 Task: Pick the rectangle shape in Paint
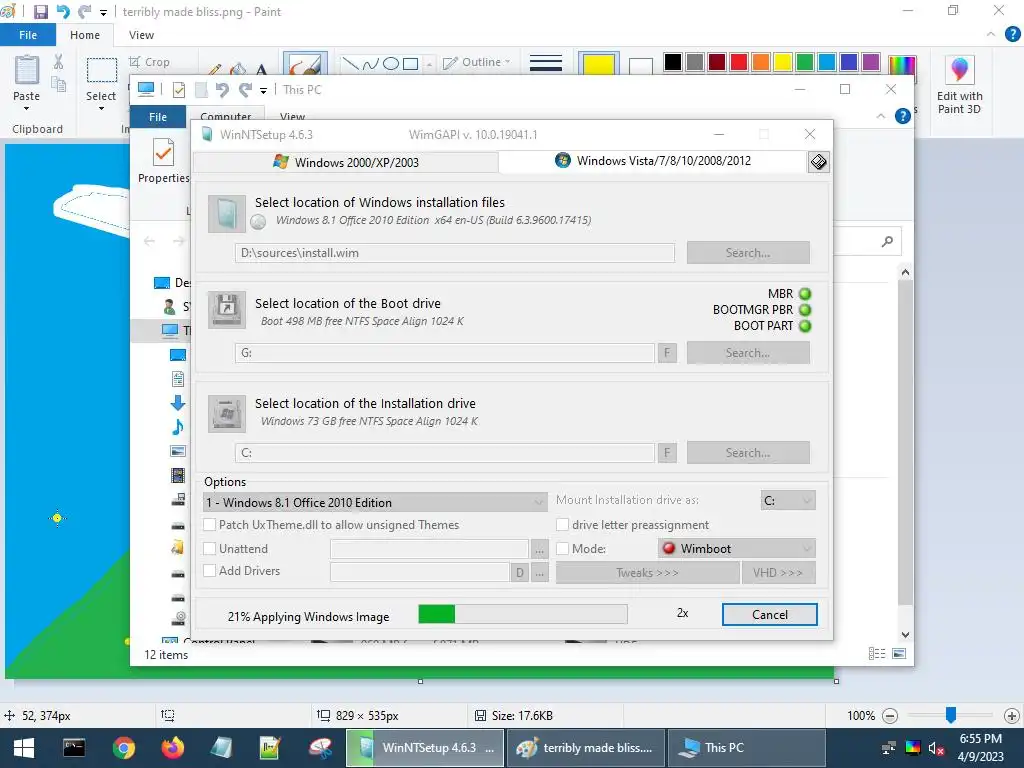click(410, 63)
